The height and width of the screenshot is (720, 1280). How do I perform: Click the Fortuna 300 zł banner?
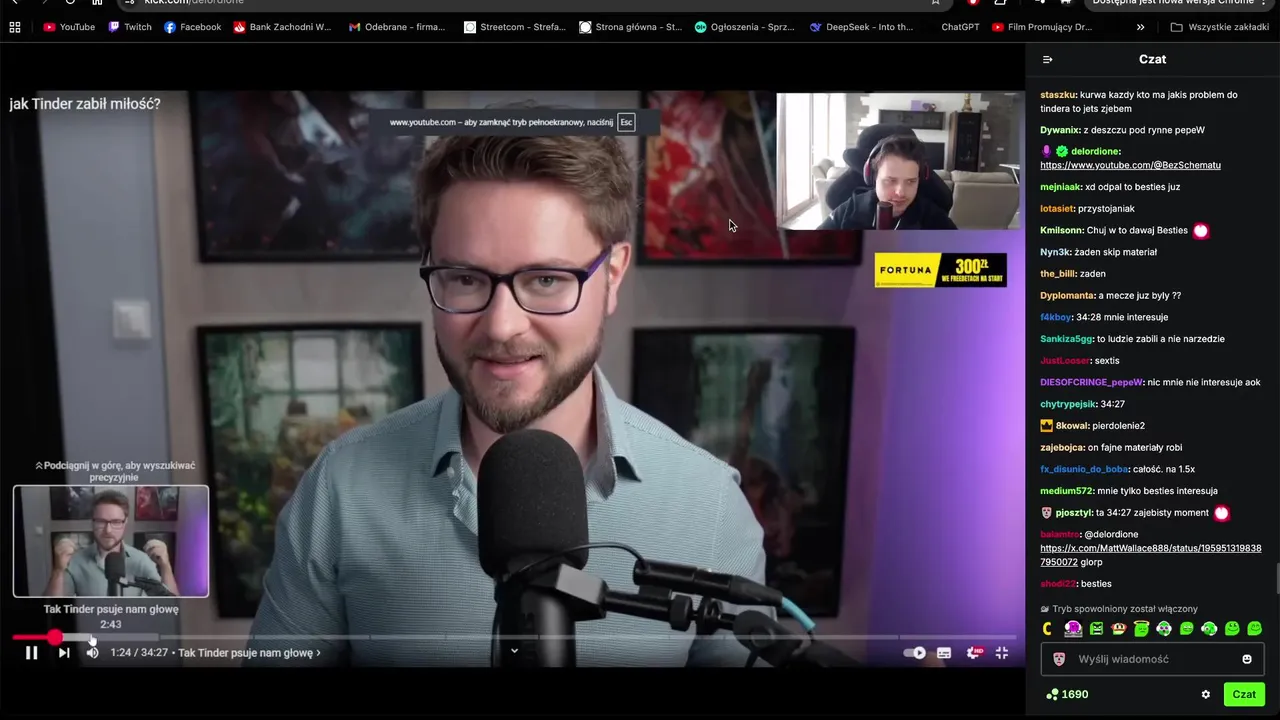pyautogui.click(x=941, y=270)
